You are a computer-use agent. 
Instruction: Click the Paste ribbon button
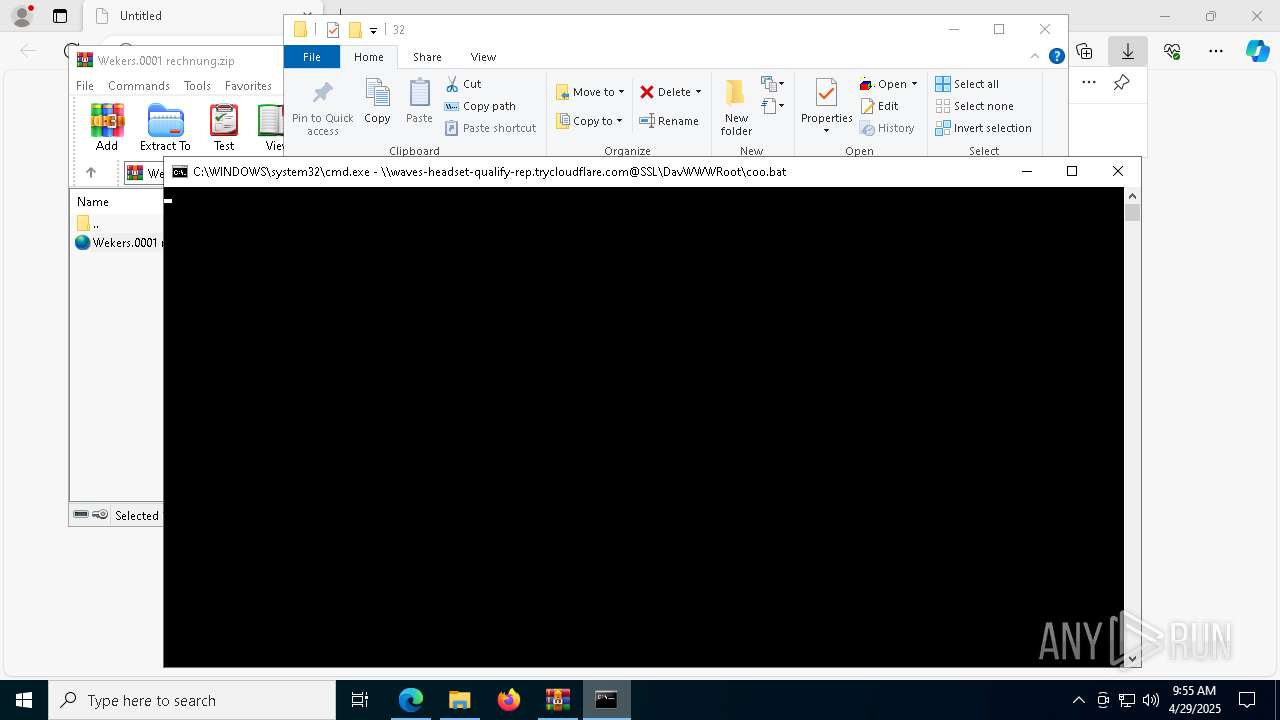coord(419,102)
